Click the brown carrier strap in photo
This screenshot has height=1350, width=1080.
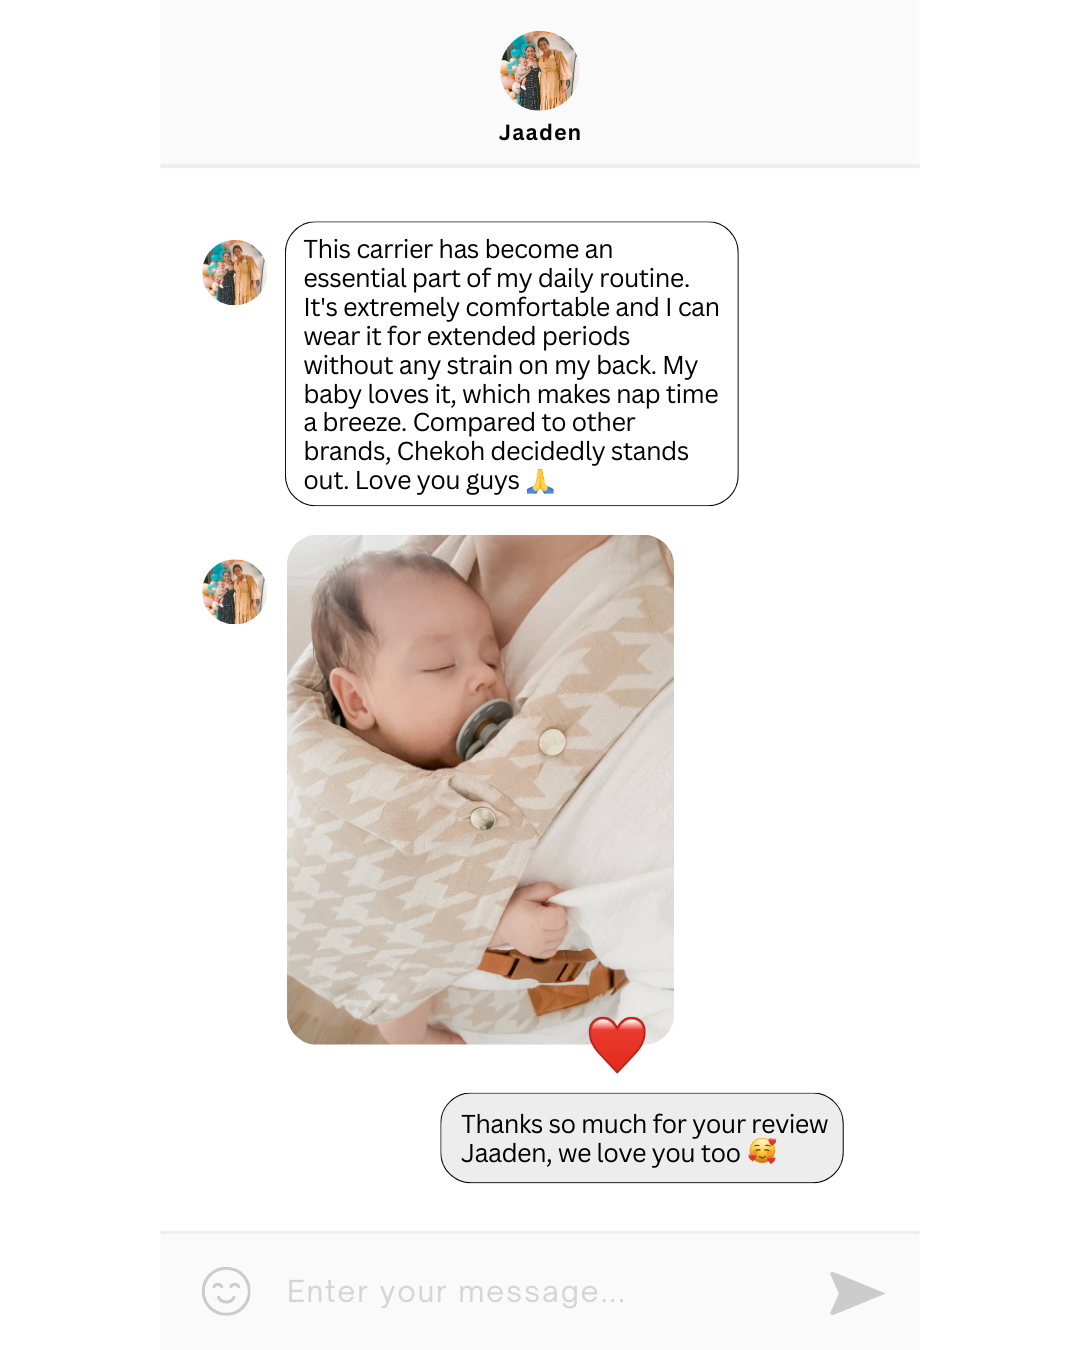(x=545, y=975)
